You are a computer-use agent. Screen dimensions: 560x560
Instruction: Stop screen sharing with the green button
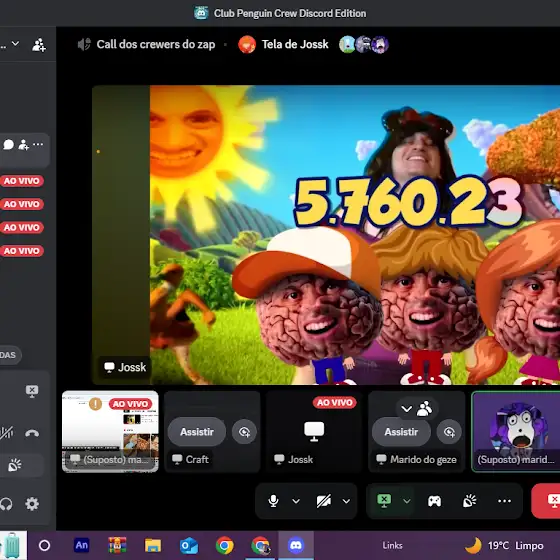tap(384, 501)
